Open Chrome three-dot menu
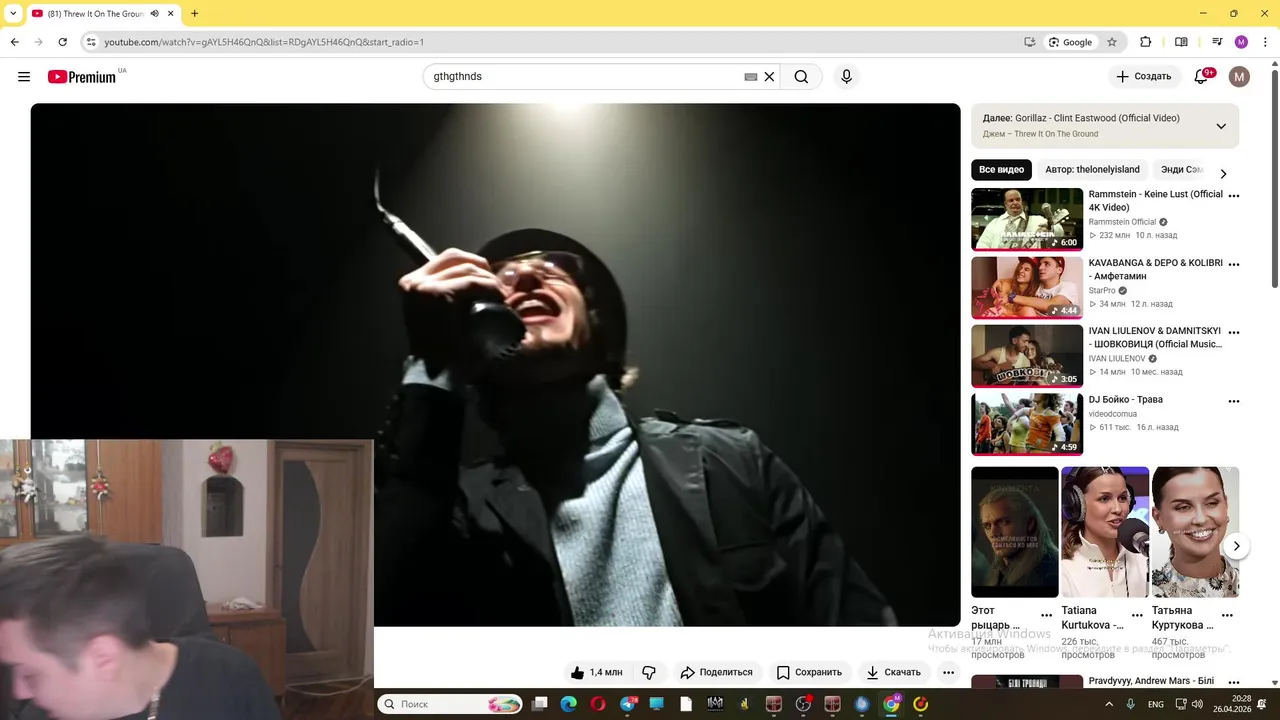Image resolution: width=1280 pixels, height=720 pixels. 1265,42
